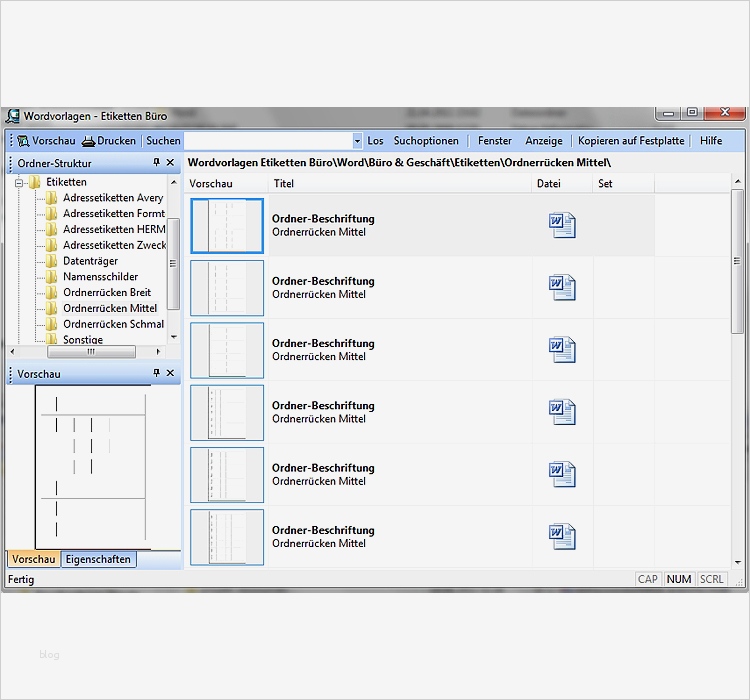Select fourth template thumbnail
The width and height of the screenshot is (750, 700).
coord(227,412)
